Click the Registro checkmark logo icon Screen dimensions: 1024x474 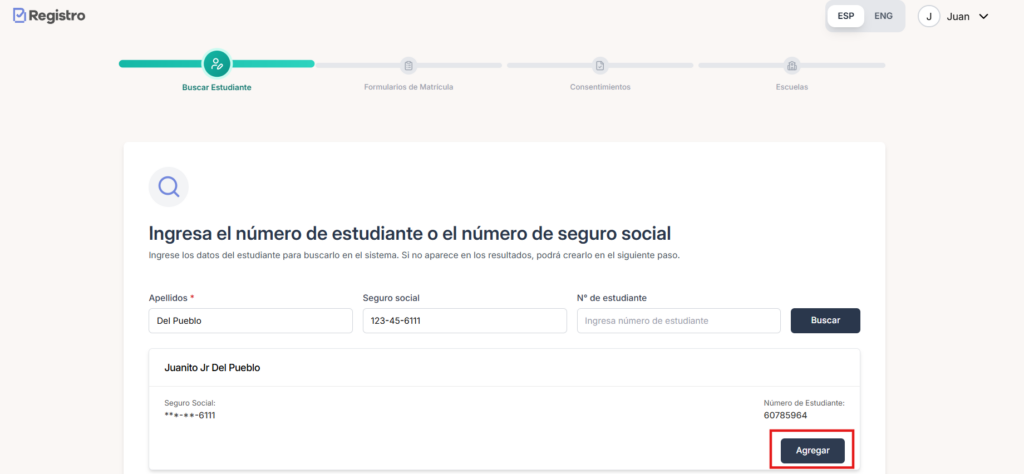tap(19, 16)
